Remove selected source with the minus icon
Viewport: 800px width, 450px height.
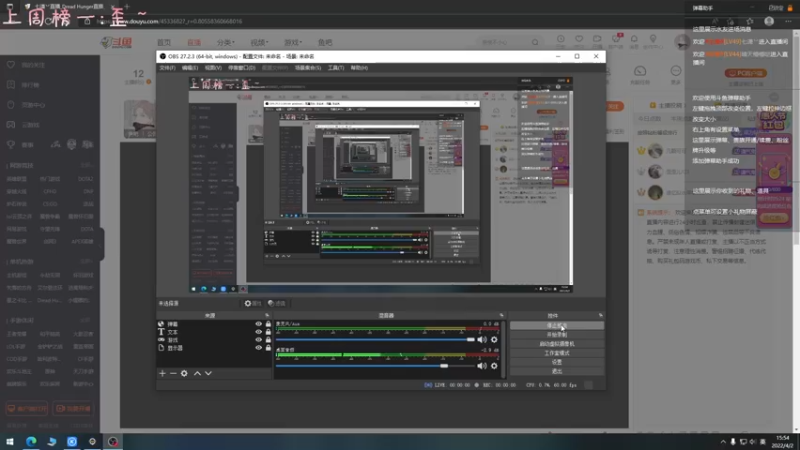point(173,373)
